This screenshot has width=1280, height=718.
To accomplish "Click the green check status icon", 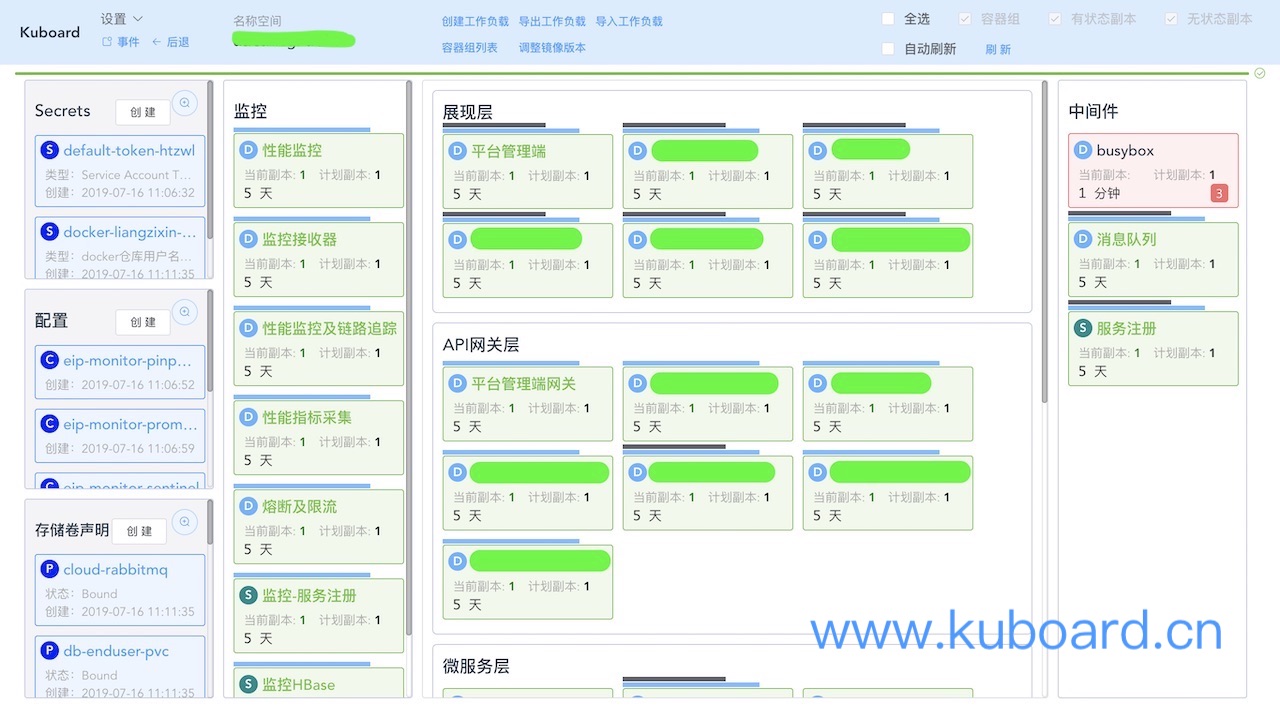I will 1260,73.
